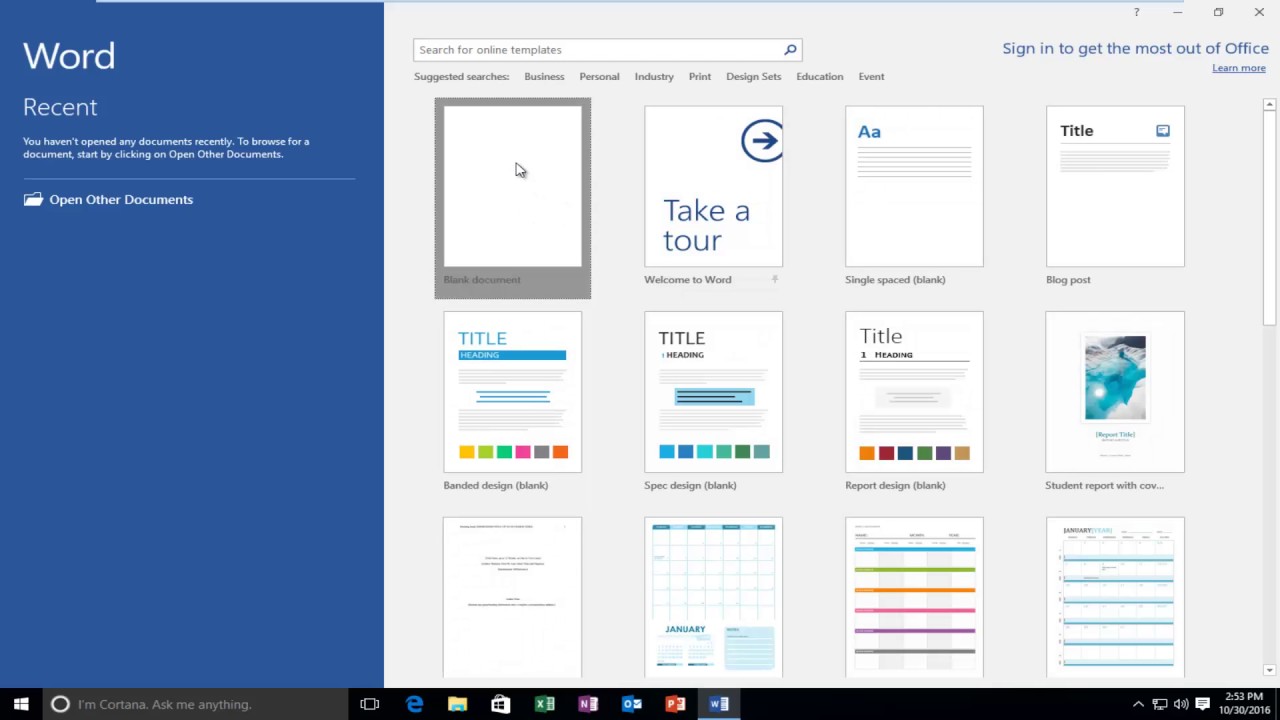This screenshot has height=720, width=1280.
Task: Click the Cortana circle icon
Action: coord(60,704)
